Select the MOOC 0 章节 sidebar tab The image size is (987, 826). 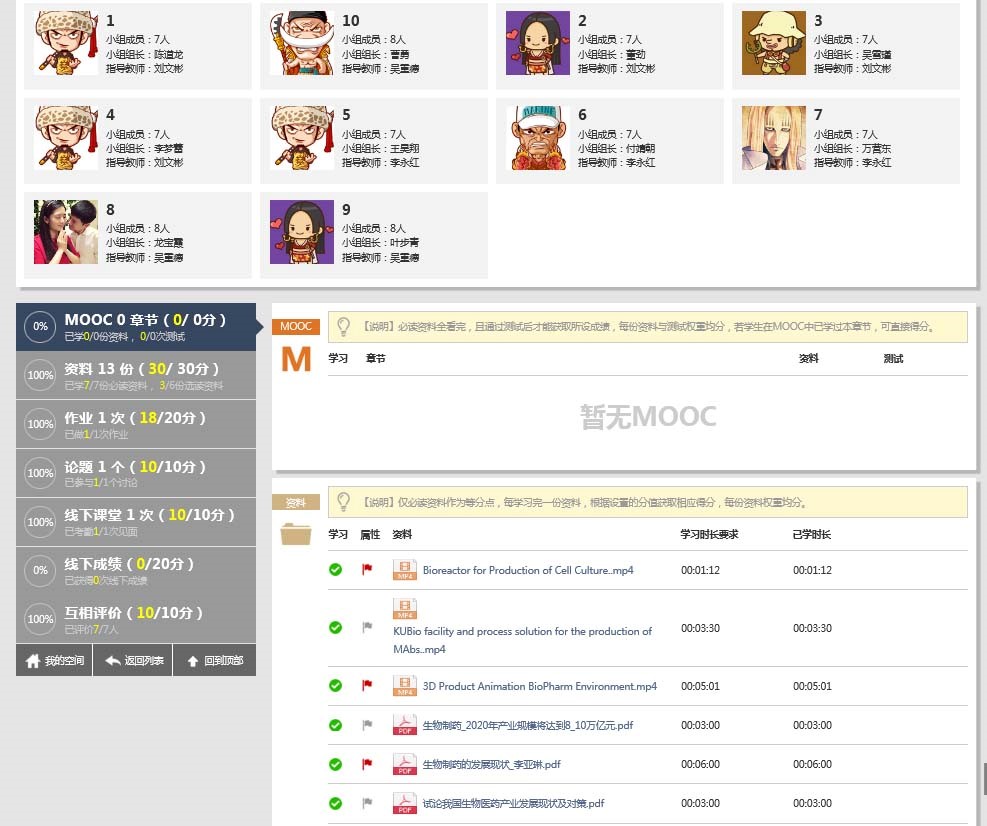(x=136, y=327)
